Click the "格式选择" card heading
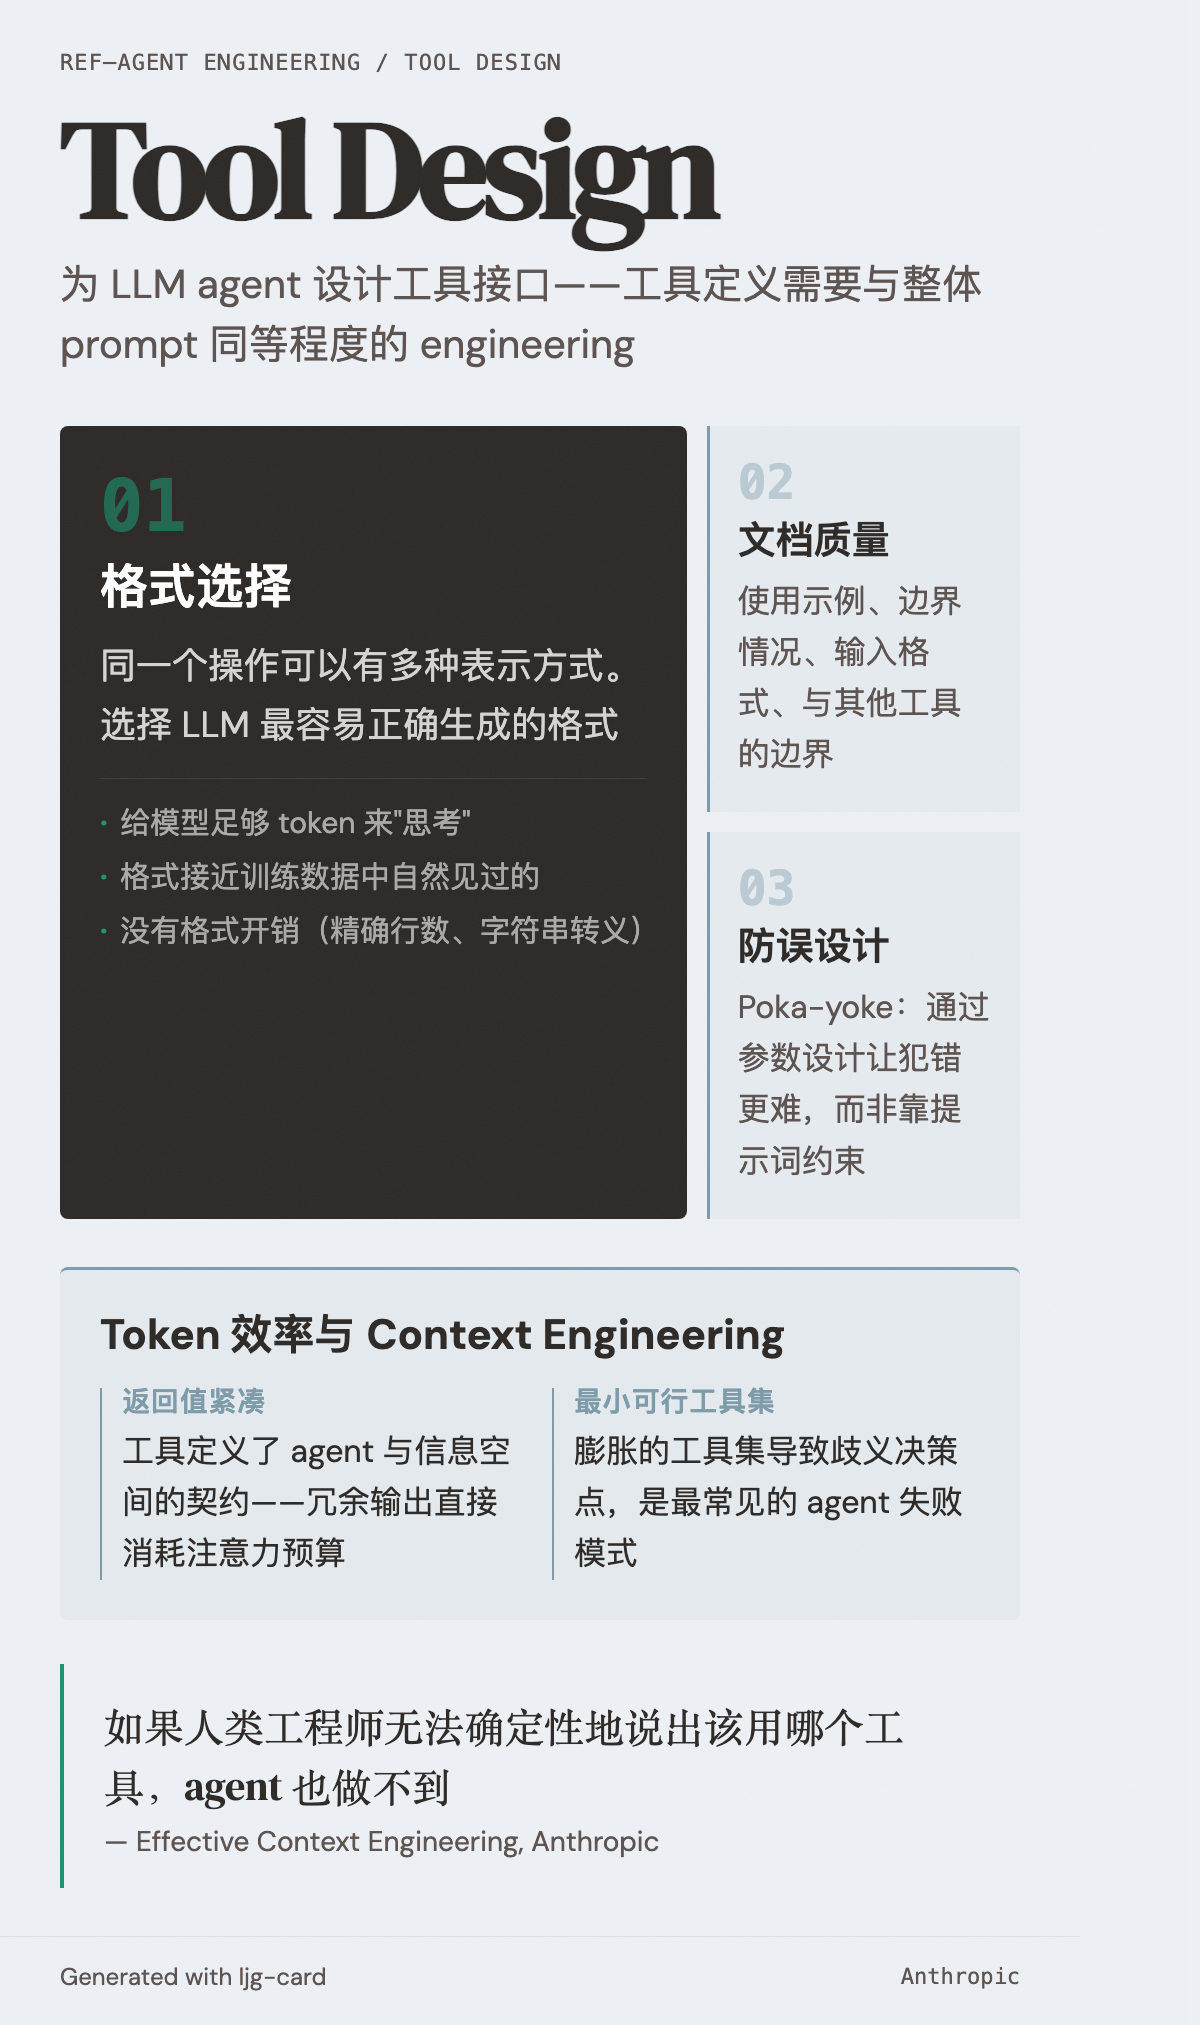 coord(196,586)
